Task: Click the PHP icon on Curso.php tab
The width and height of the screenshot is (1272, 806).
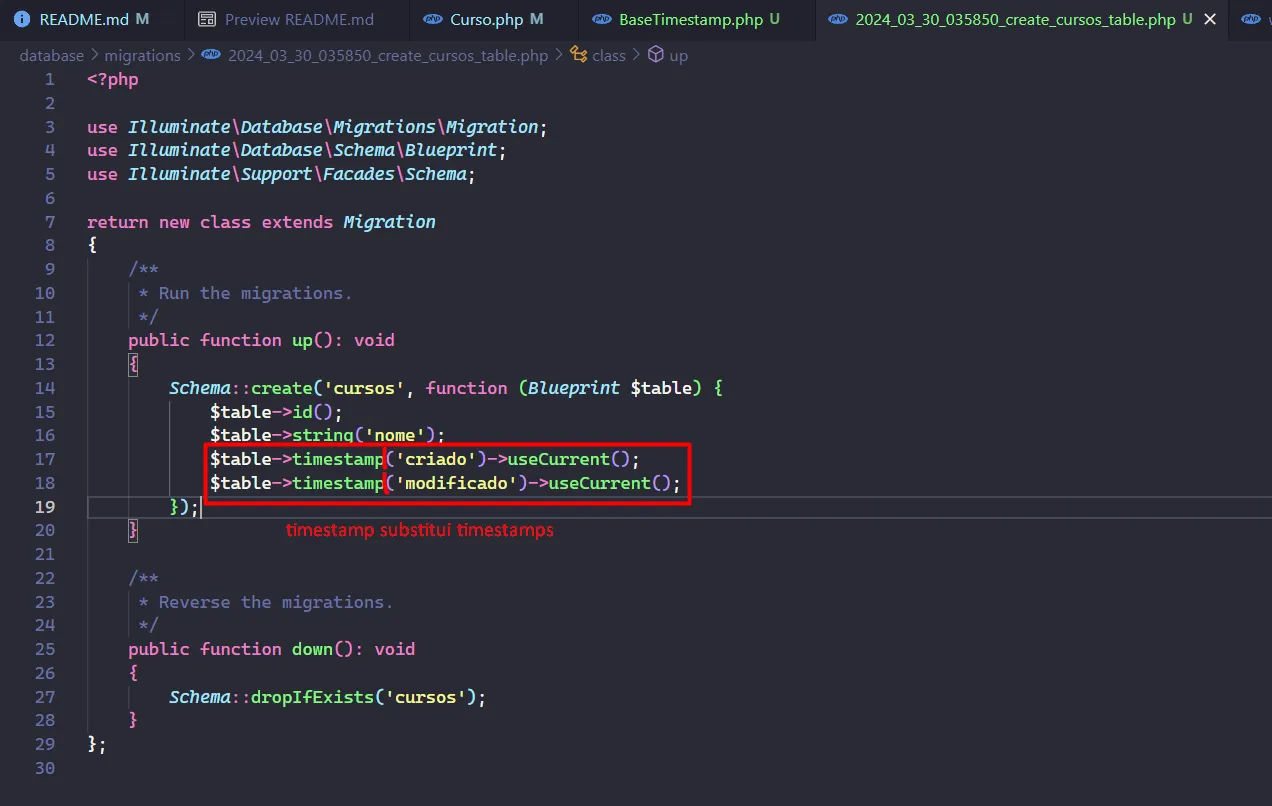Action: pos(433,20)
